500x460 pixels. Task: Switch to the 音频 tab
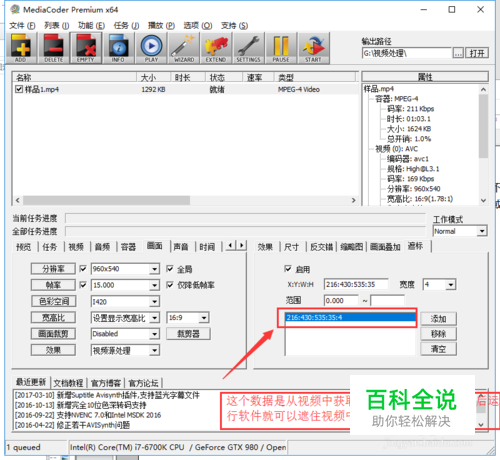point(102,247)
